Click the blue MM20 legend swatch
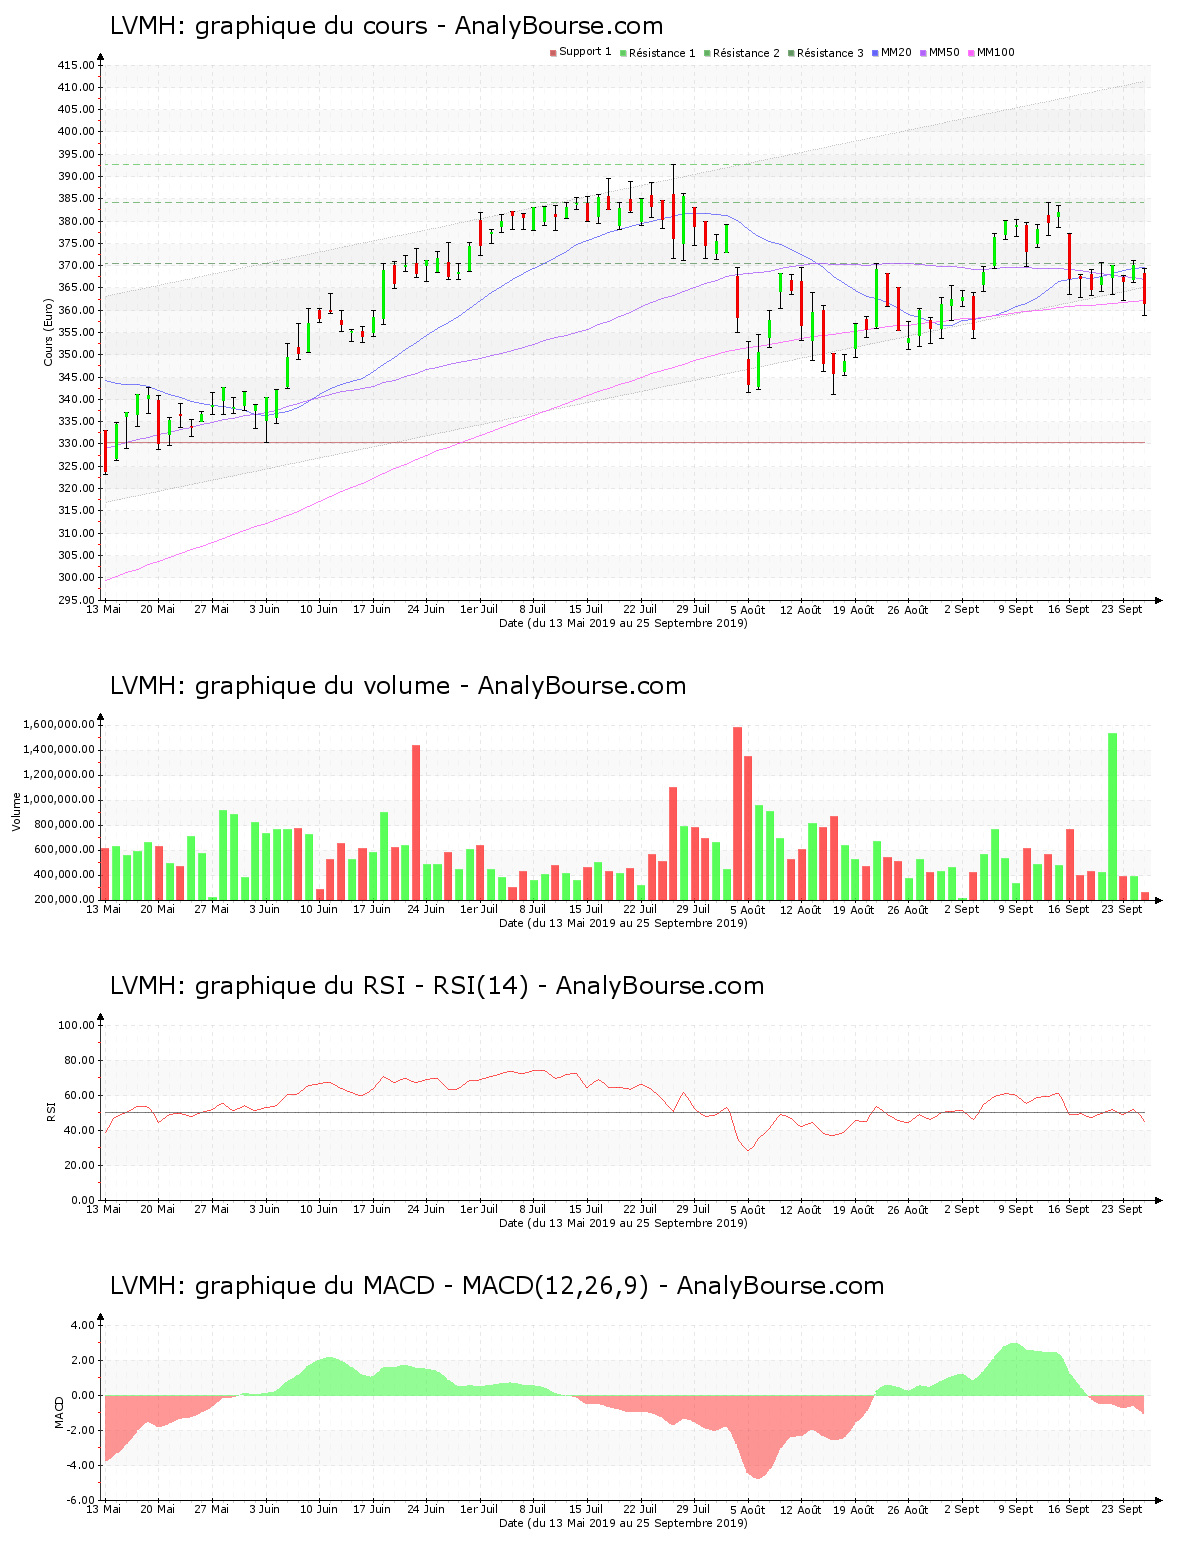The height and width of the screenshot is (1550, 1200). point(875,53)
